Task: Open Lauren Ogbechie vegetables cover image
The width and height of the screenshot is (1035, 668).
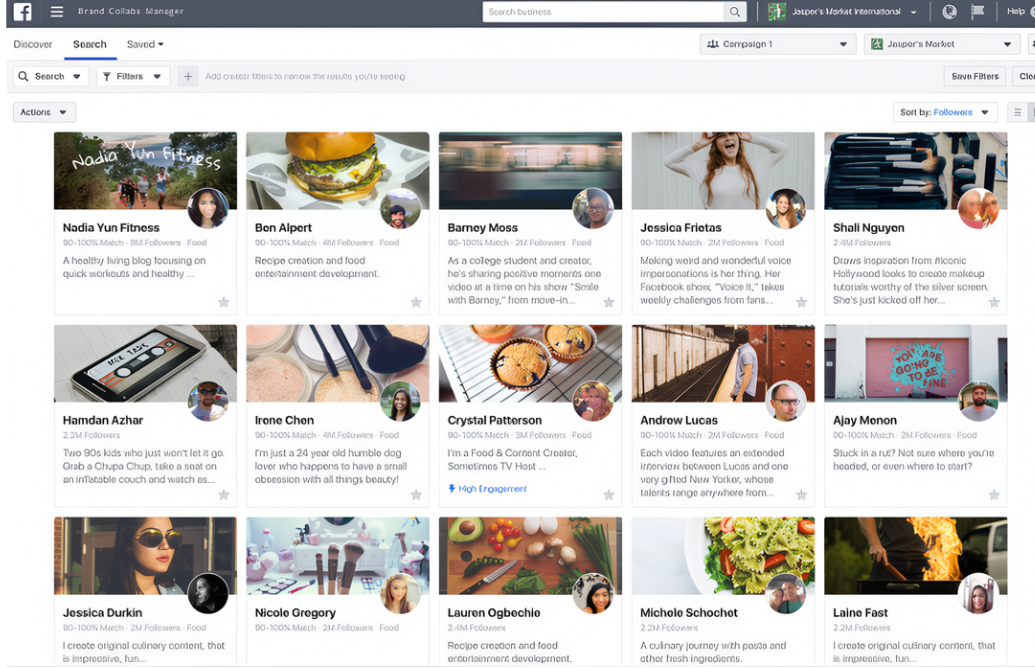Action: (530, 556)
